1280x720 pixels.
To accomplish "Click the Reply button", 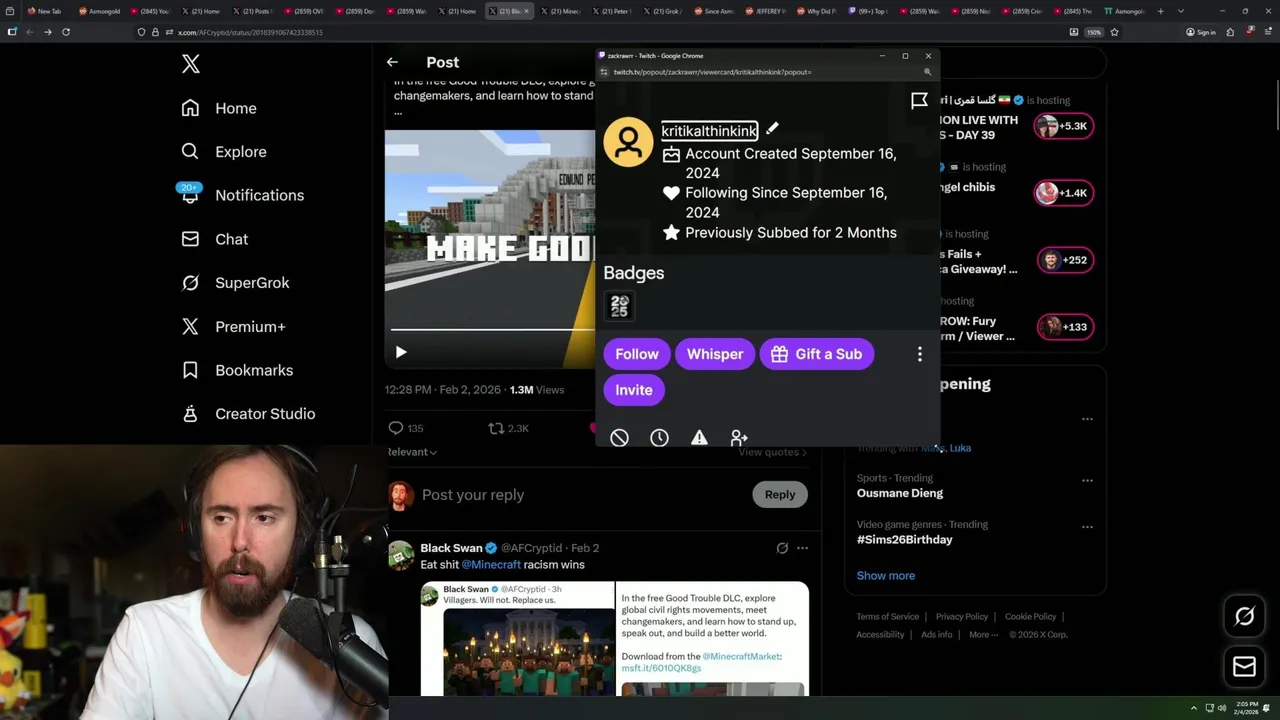I will pyautogui.click(x=780, y=494).
